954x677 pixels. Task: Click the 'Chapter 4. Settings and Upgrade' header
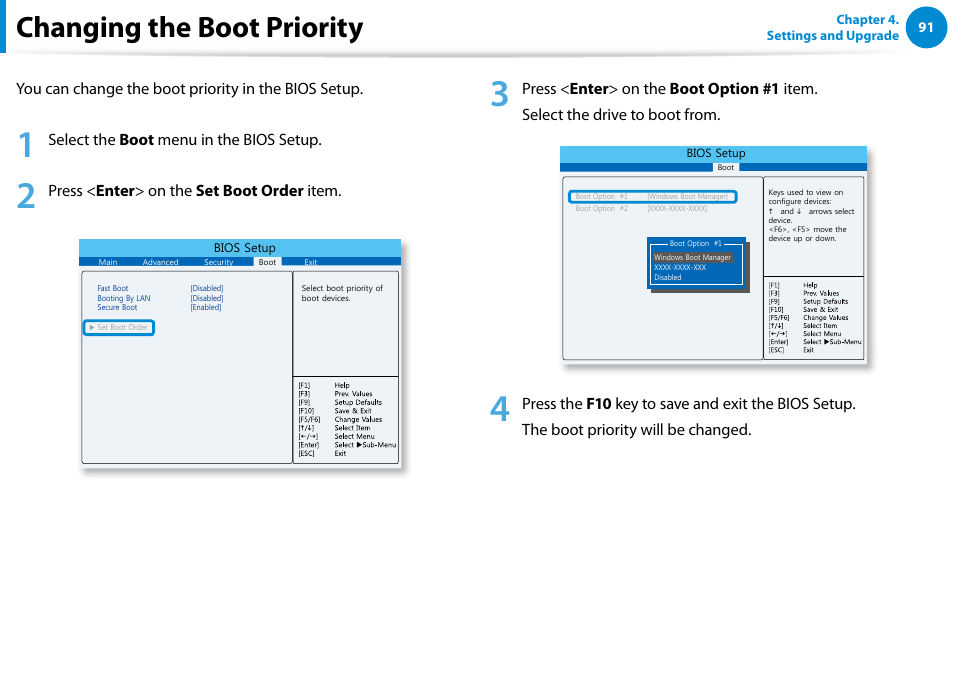pyautogui.click(x=832, y=27)
